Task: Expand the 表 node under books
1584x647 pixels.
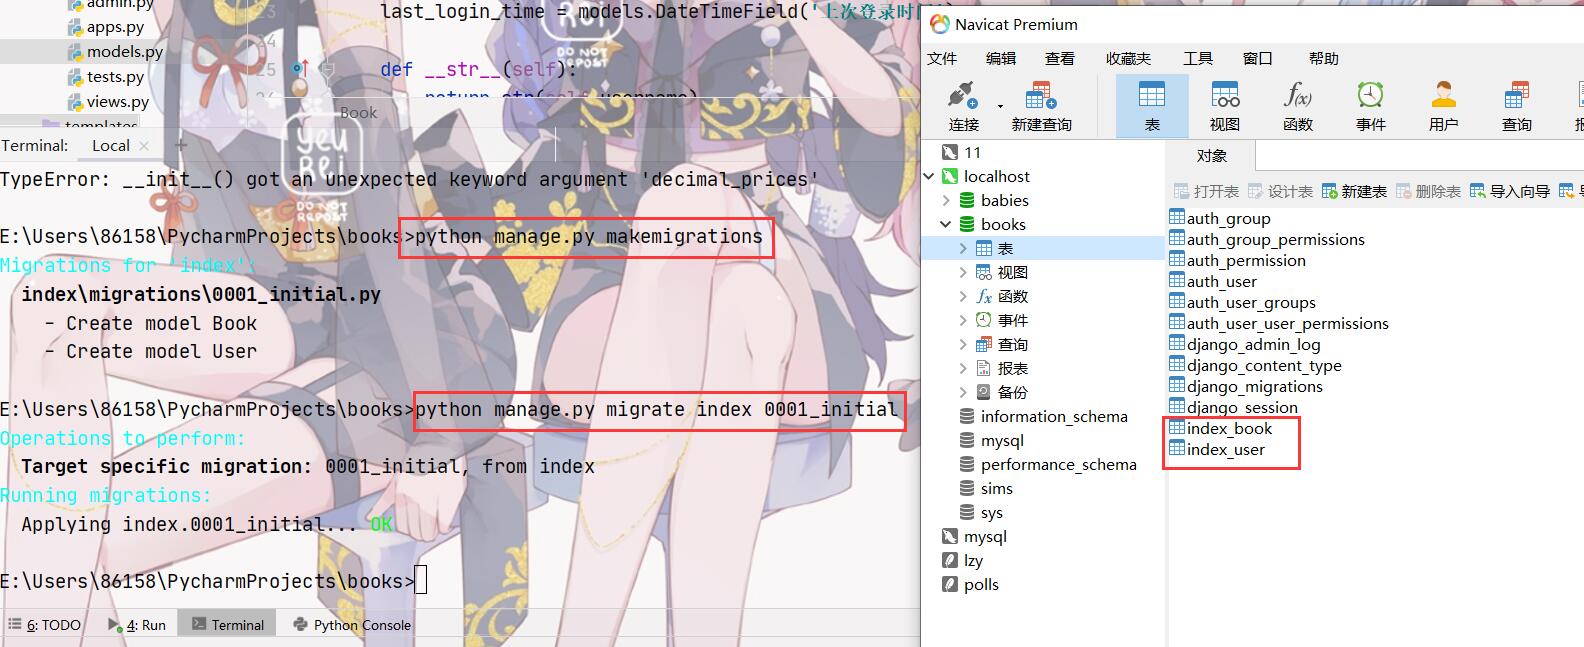Action: coord(963,248)
